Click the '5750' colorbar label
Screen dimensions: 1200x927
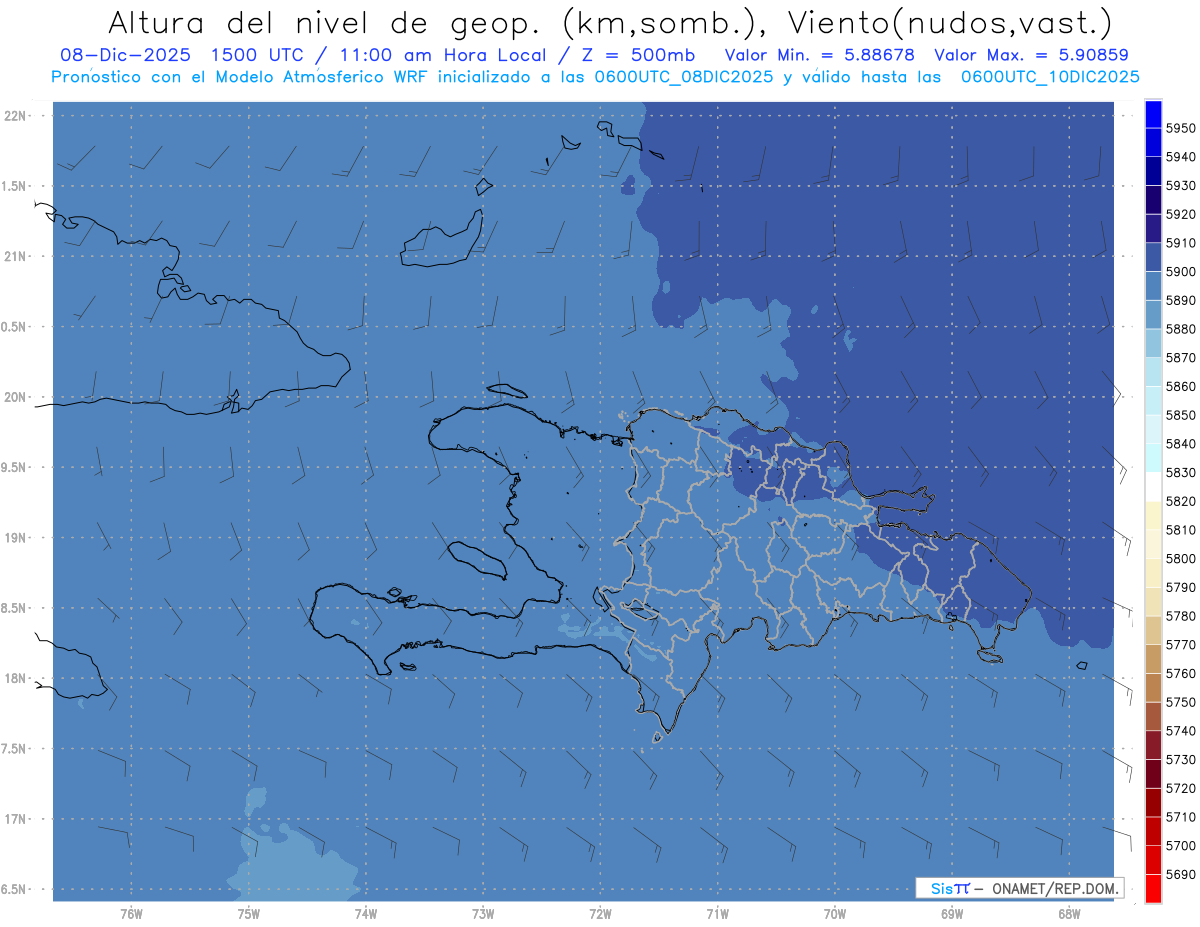1180,702
